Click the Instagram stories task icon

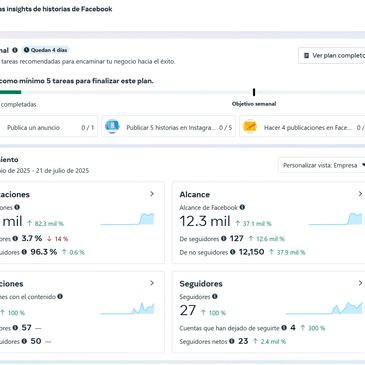pos(112,126)
